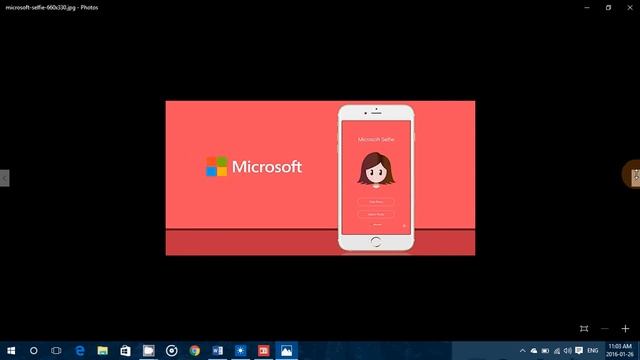The width and height of the screenshot is (640, 360).
Task: Close the Photos window
Action: 630,7
